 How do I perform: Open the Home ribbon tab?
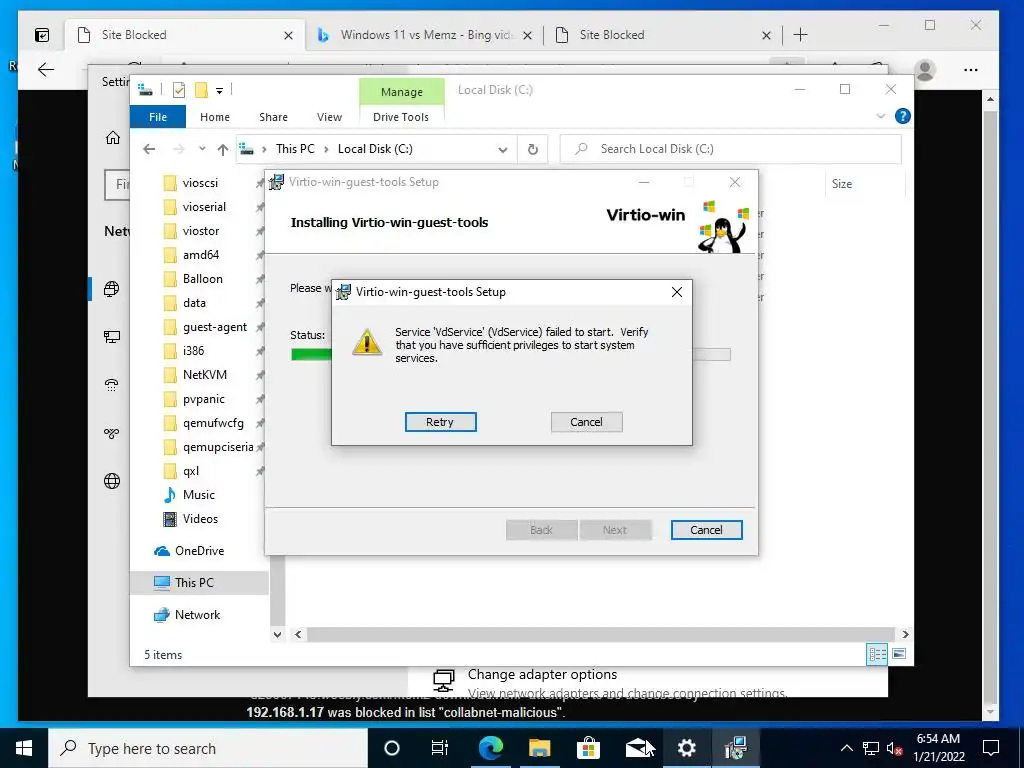[x=215, y=117]
